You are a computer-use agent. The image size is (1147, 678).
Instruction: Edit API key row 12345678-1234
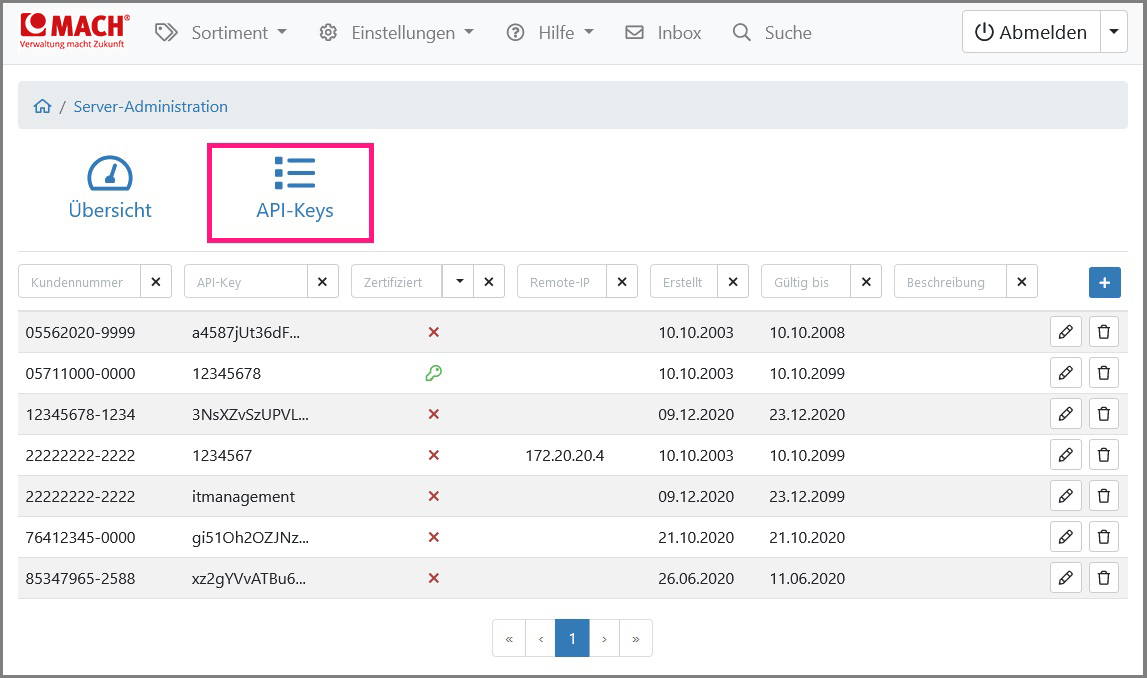1066,414
